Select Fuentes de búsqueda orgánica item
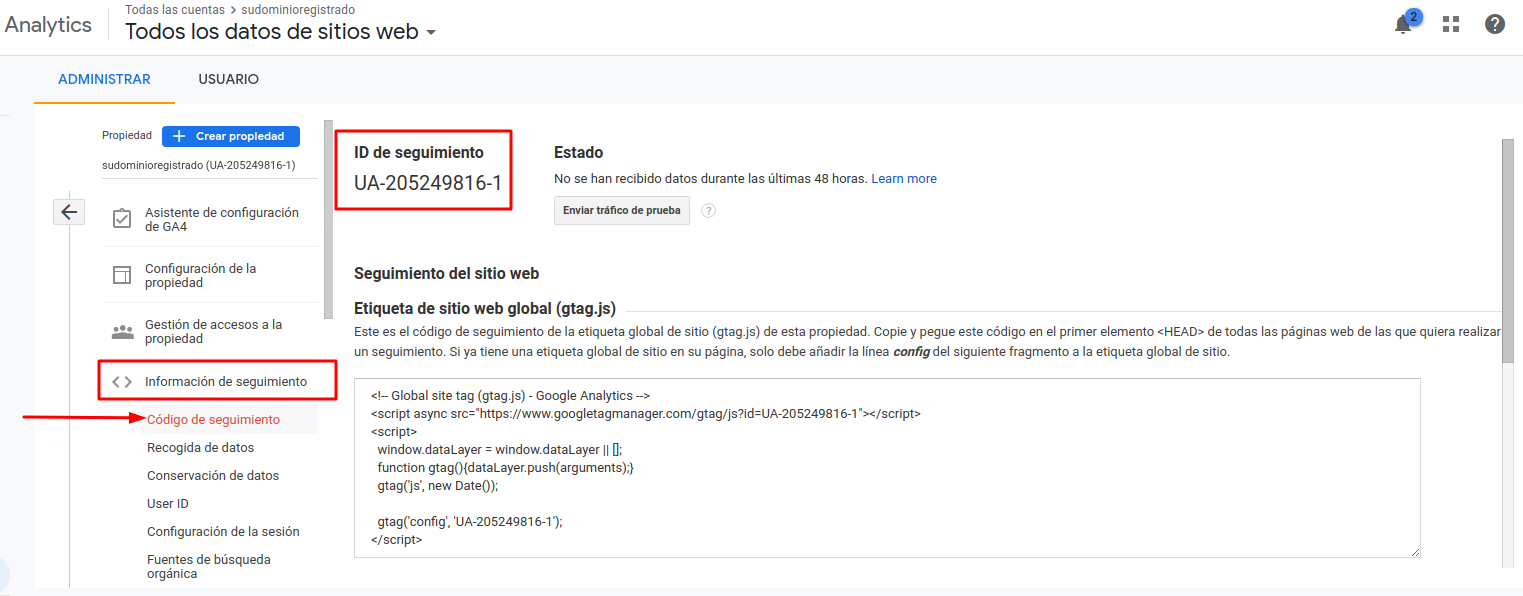The height and width of the screenshot is (596, 1523). (208, 566)
